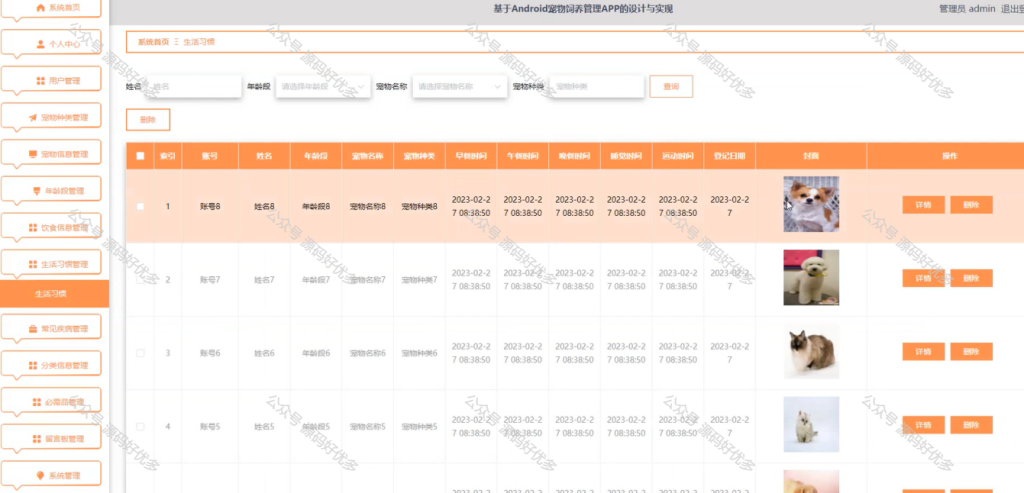Check the checkbox for row 账号6
The image size is (1024, 493).
140,353
